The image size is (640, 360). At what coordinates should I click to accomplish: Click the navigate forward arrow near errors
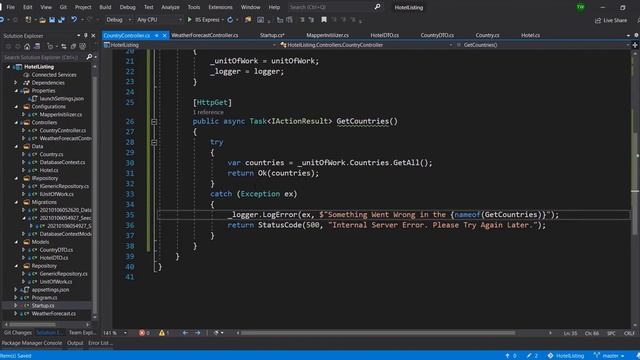pyautogui.click(x=198, y=333)
